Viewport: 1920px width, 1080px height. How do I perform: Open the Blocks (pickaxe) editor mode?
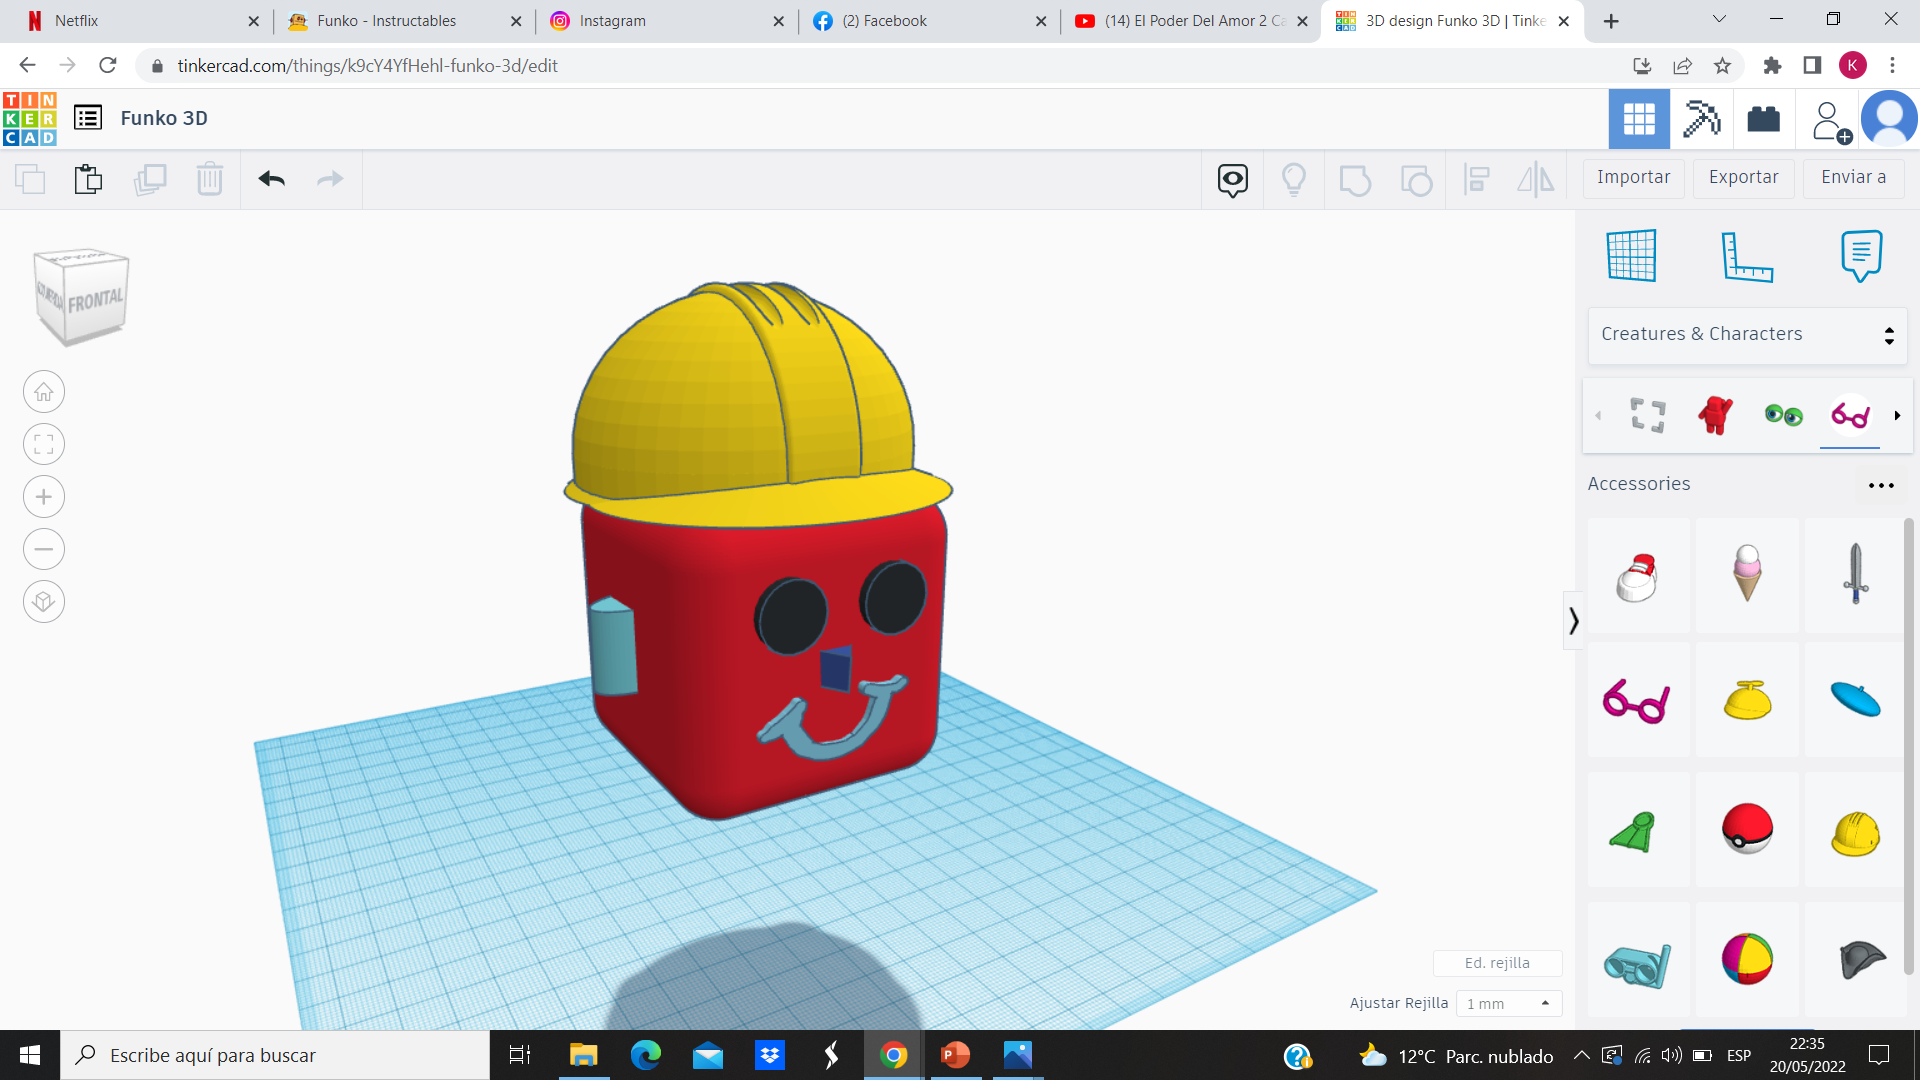pos(1701,119)
